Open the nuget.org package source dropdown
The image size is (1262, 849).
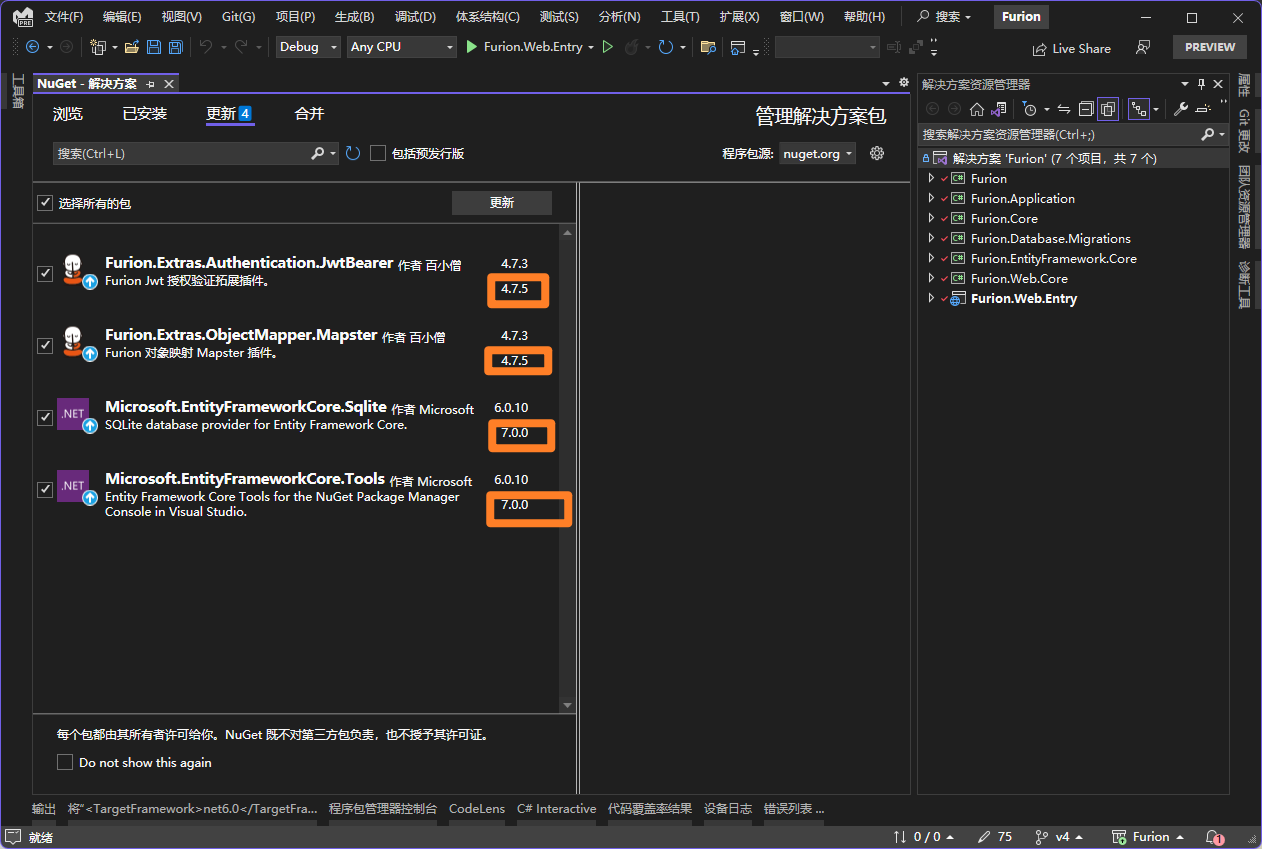point(817,153)
